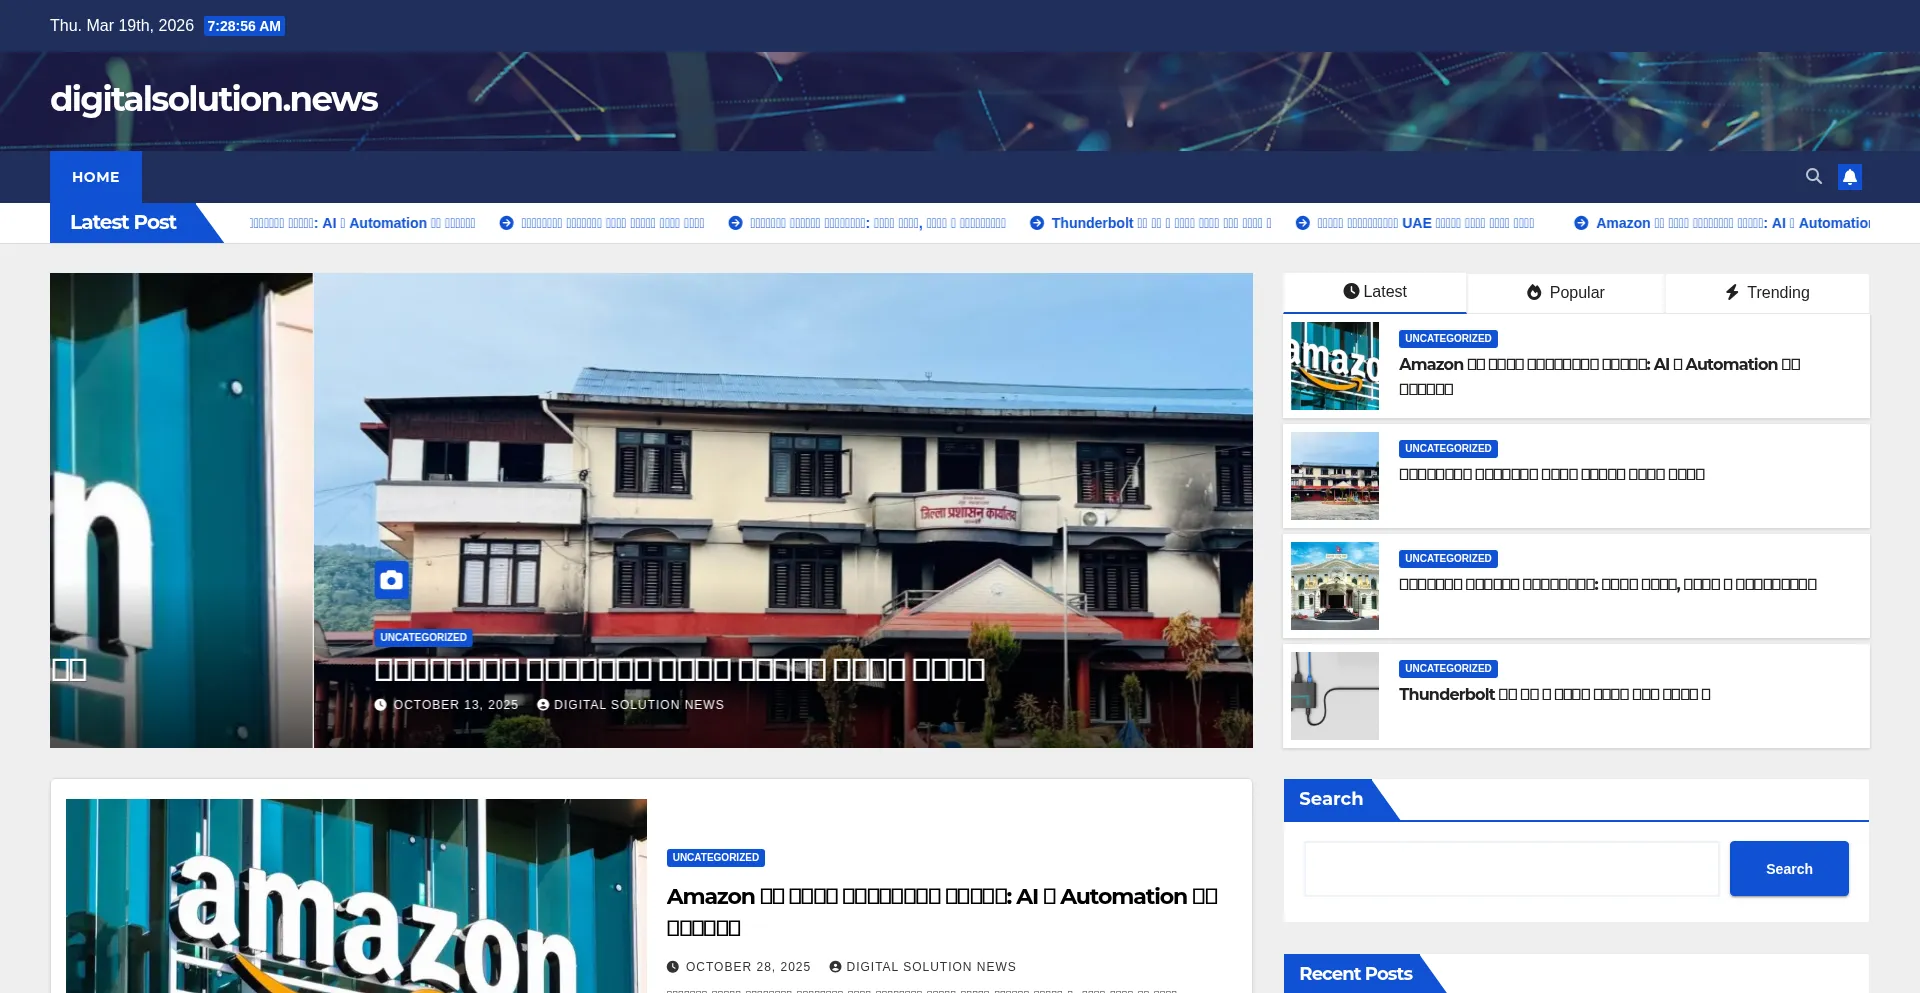
Task: Open the Thunderbolt cable thumbnail in sidebar
Action: pyautogui.click(x=1335, y=696)
